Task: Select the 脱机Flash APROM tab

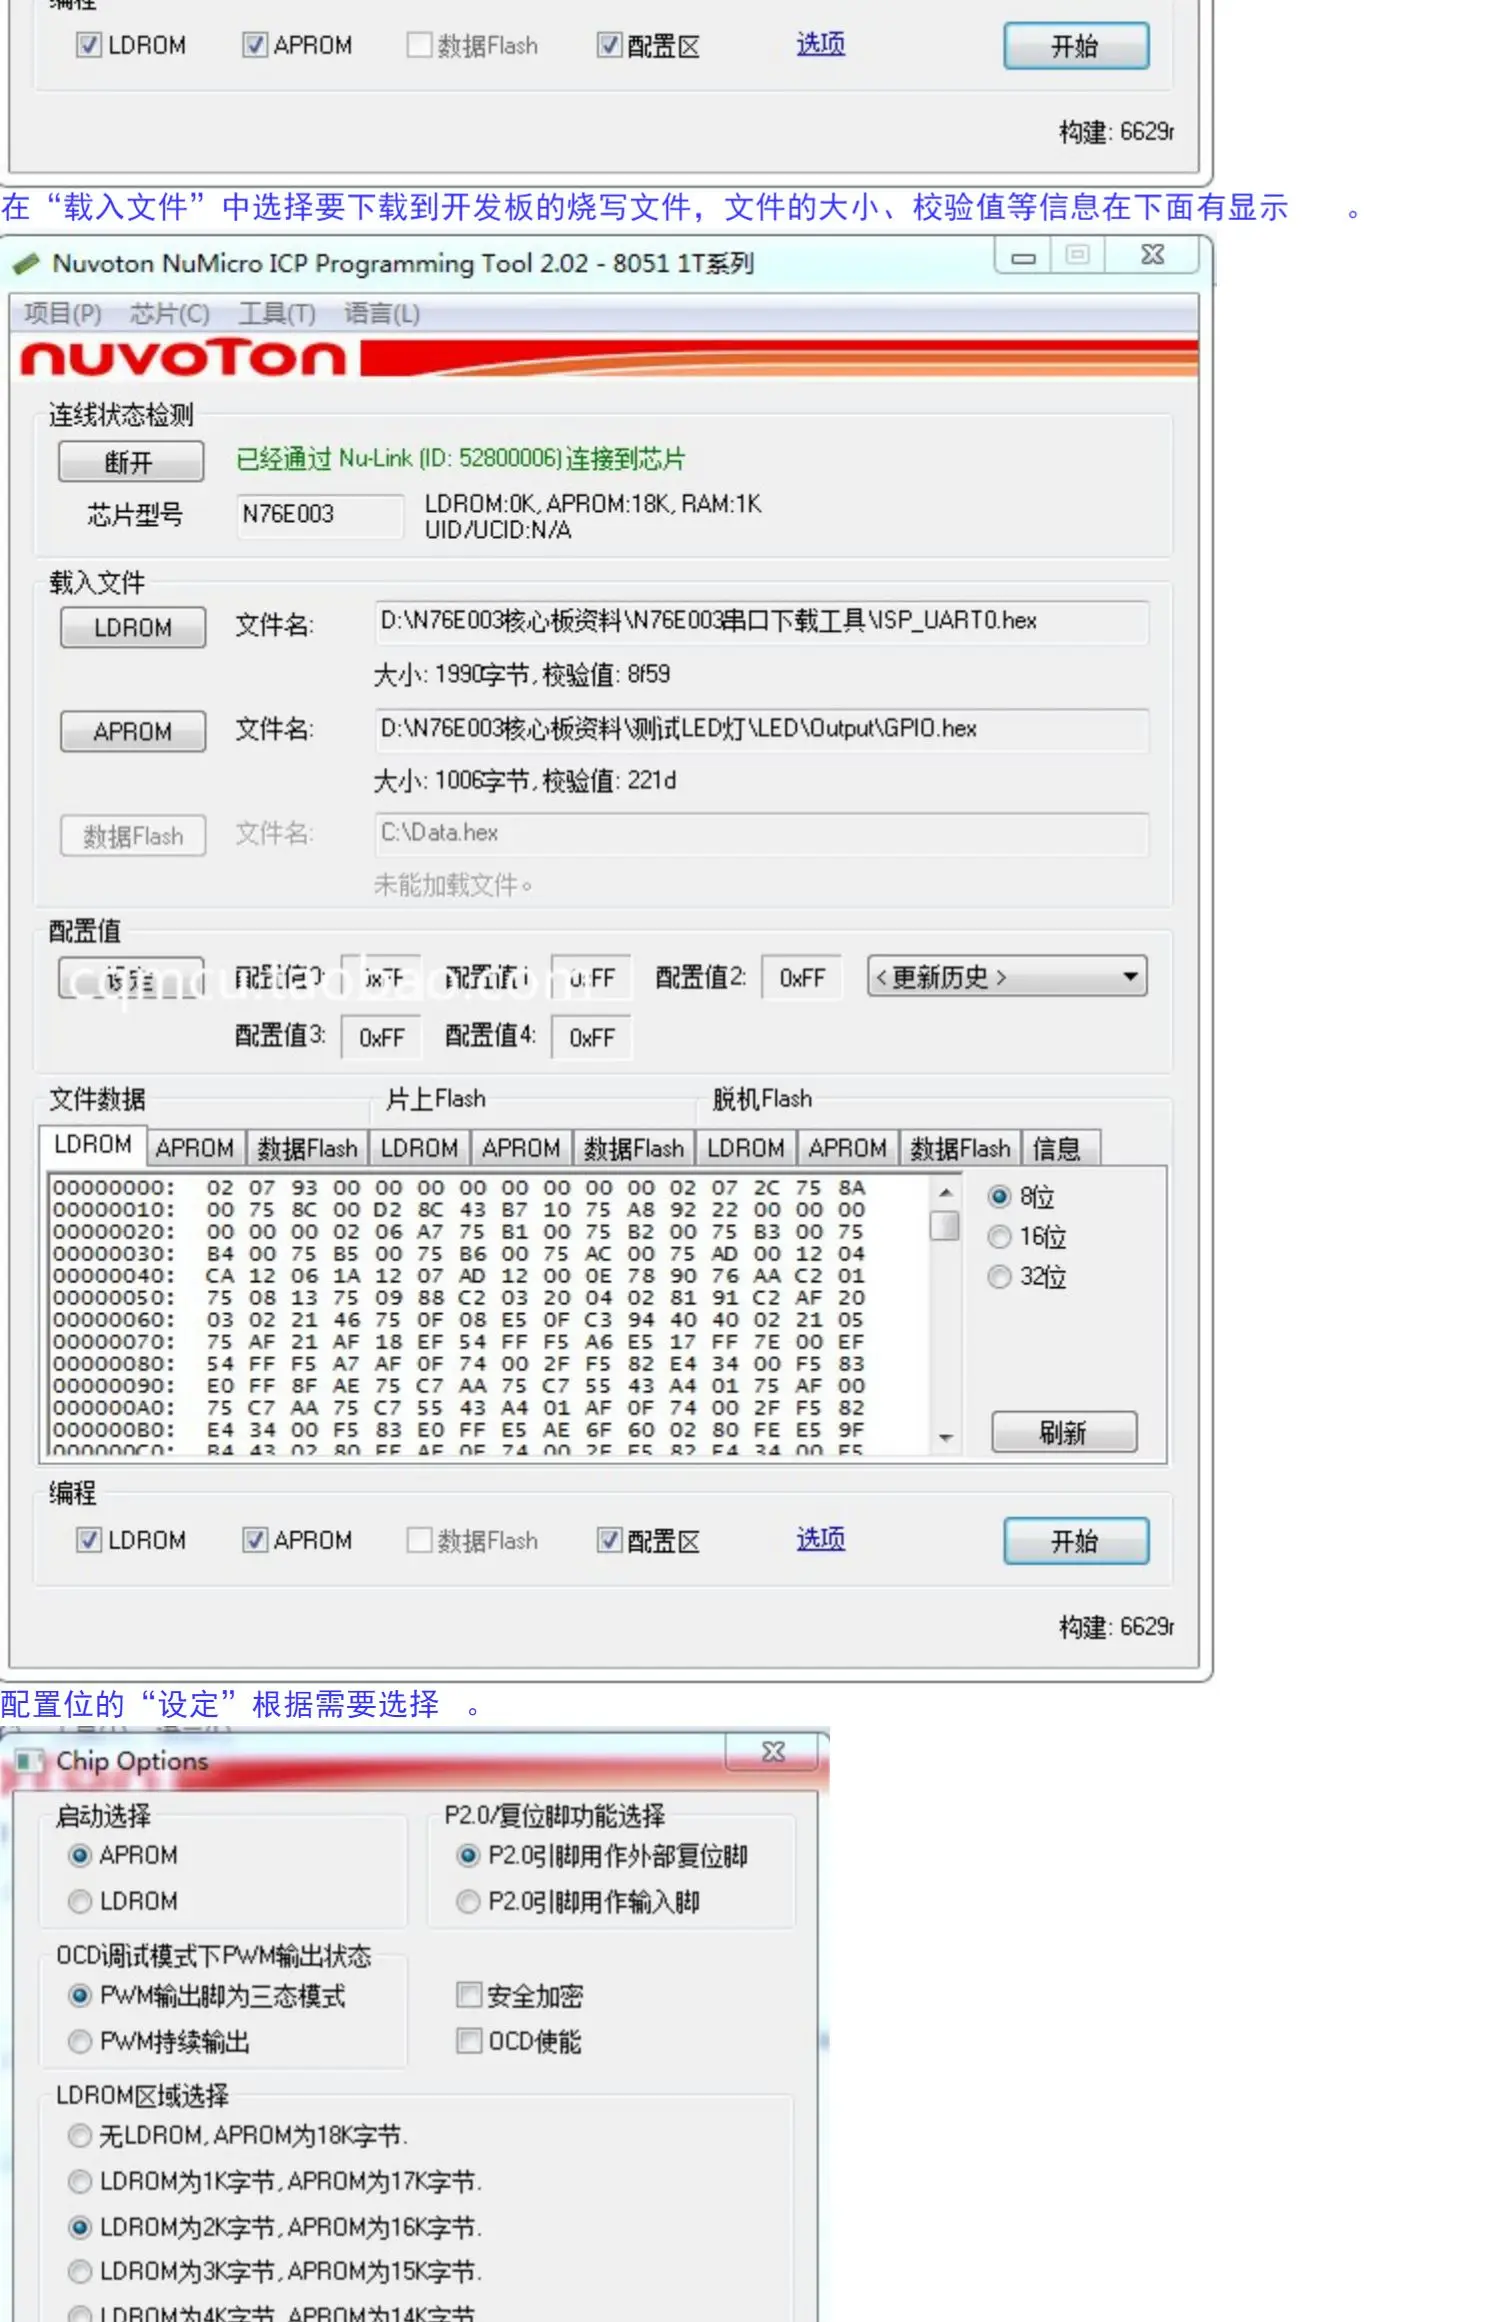Action: click(x=848, y=1148)
